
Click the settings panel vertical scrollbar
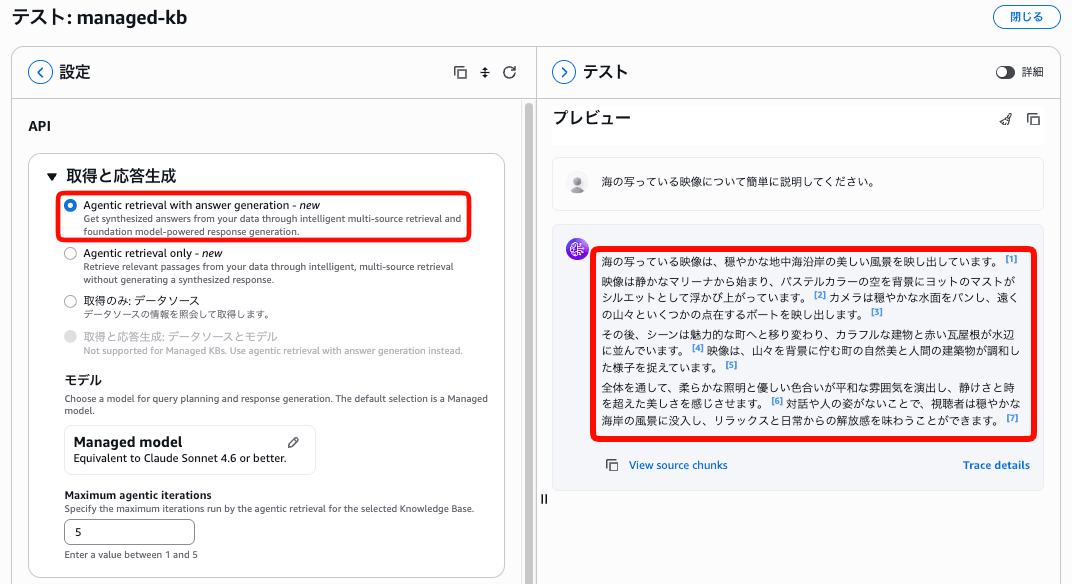pos(528,342)
